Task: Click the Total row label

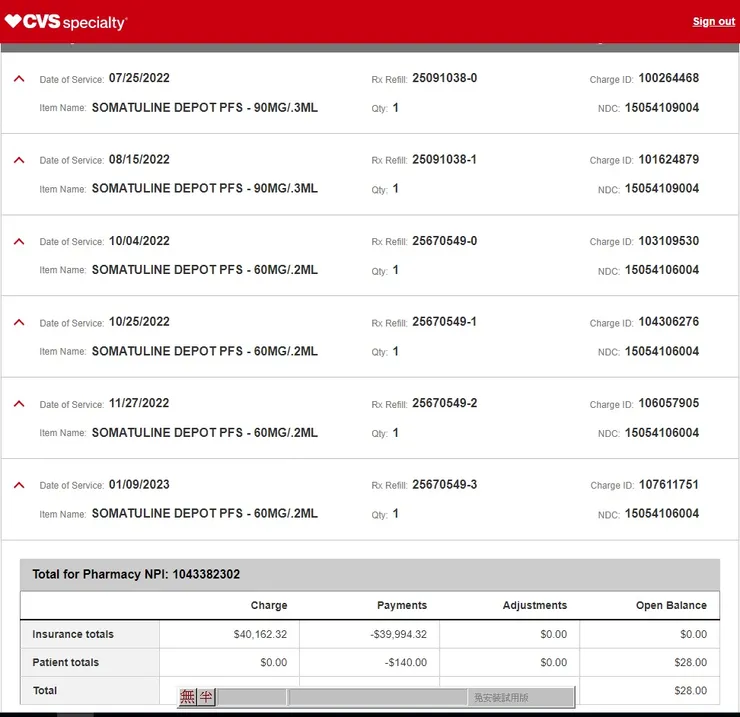Action: [45, 691]
